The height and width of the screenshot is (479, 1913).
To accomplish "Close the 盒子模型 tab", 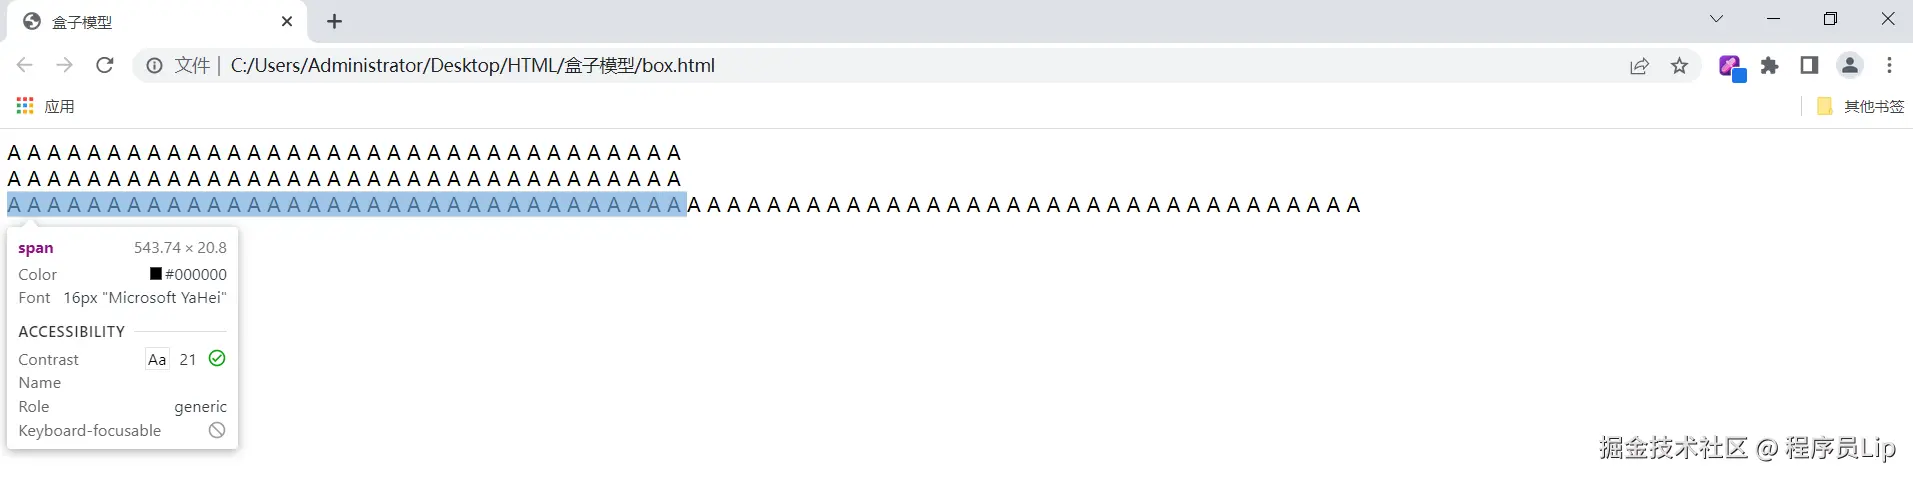I will (x=287, y=21).
